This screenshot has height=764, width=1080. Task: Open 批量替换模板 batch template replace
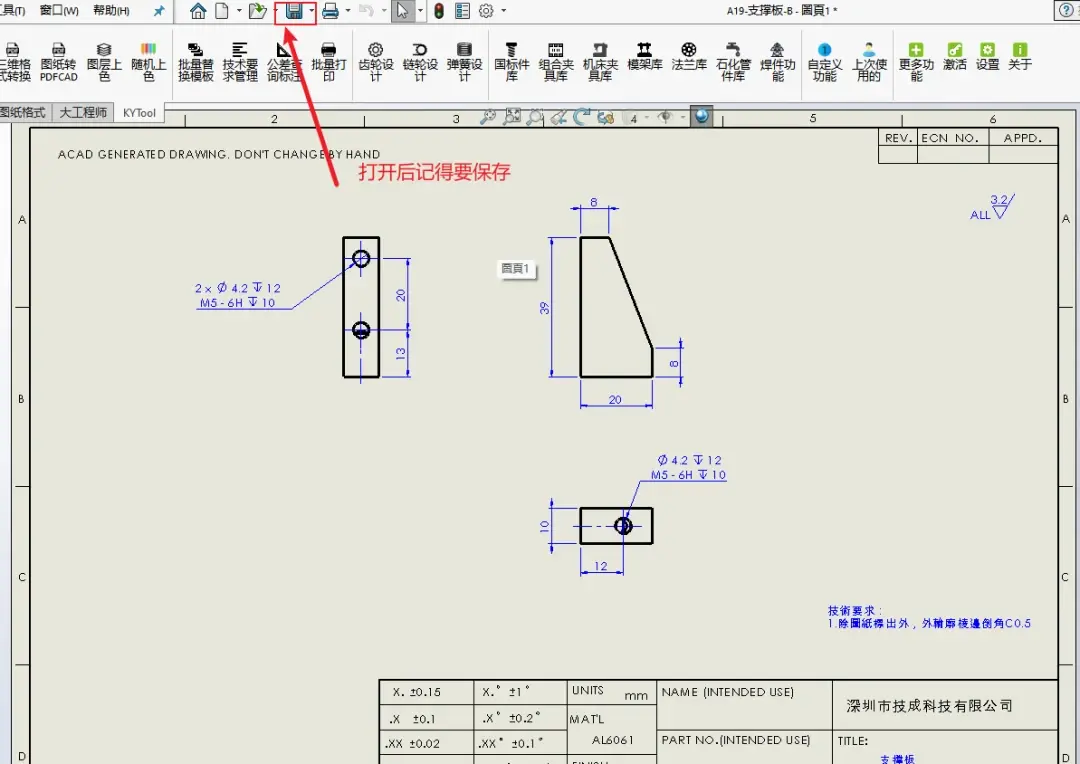196,62
